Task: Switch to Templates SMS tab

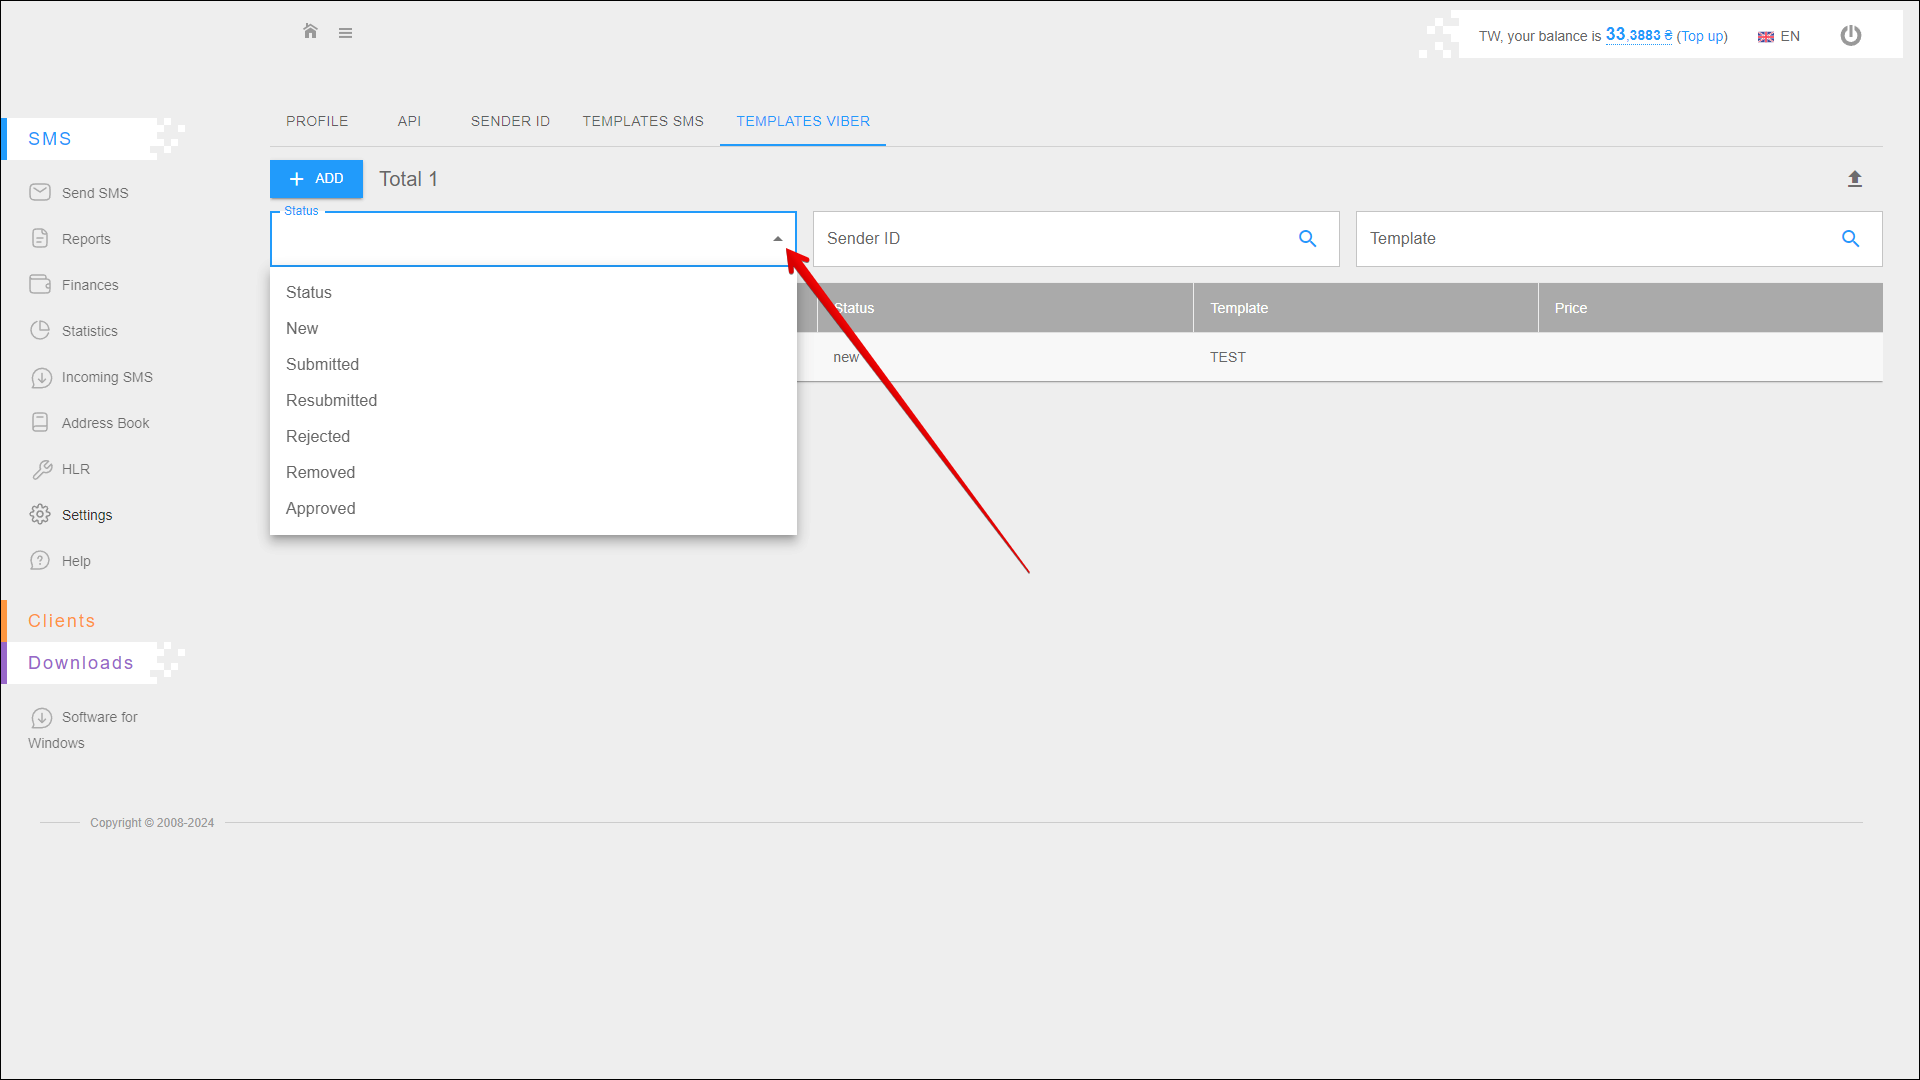Action: point(642,121)
